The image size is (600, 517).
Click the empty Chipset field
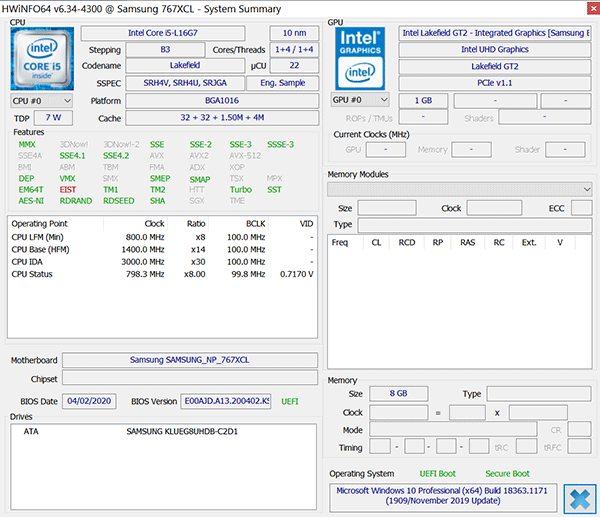pos(190,378)
